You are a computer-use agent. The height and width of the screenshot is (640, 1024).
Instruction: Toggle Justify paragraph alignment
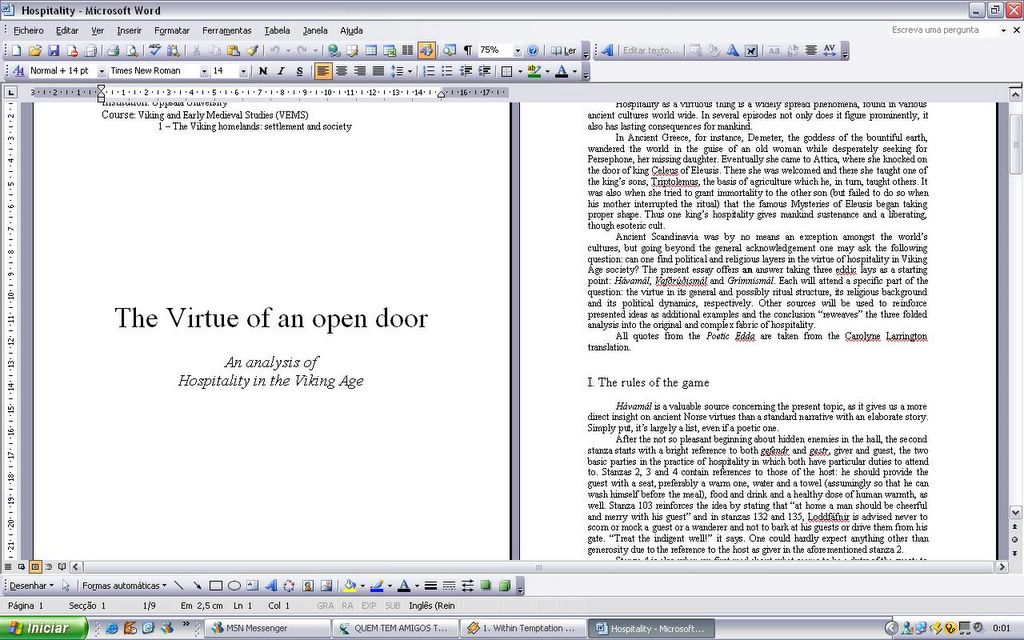(x=378, y=71)
